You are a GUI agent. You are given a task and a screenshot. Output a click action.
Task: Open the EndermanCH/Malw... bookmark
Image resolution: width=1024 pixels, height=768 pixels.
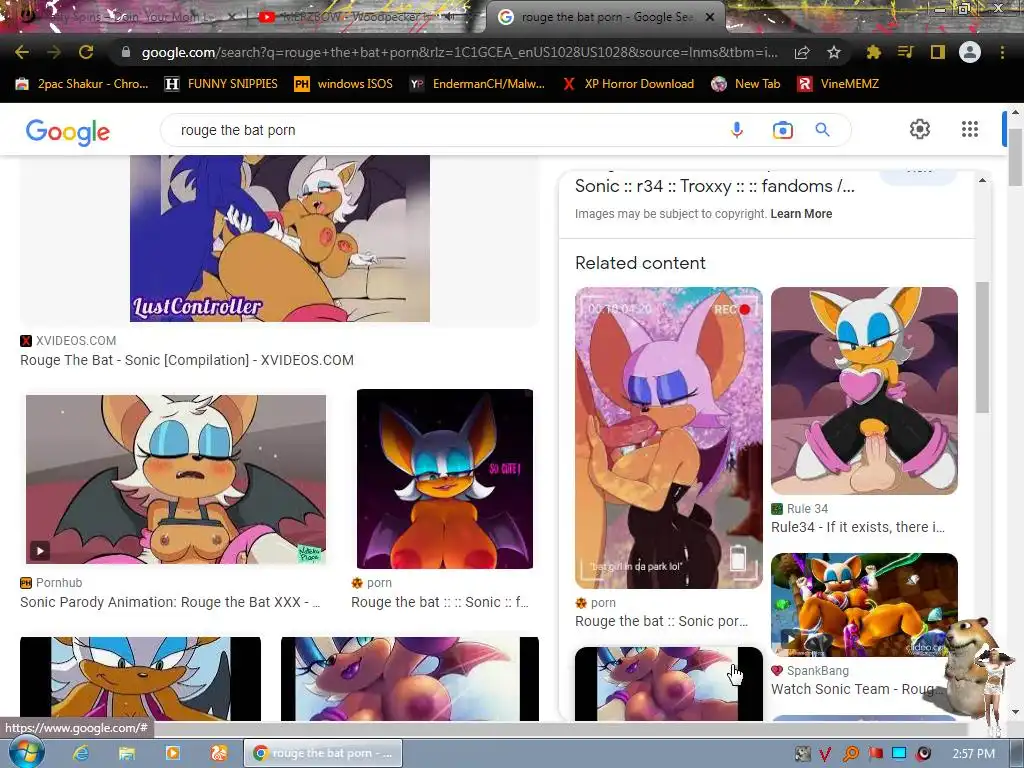click(x=477, y=84)
